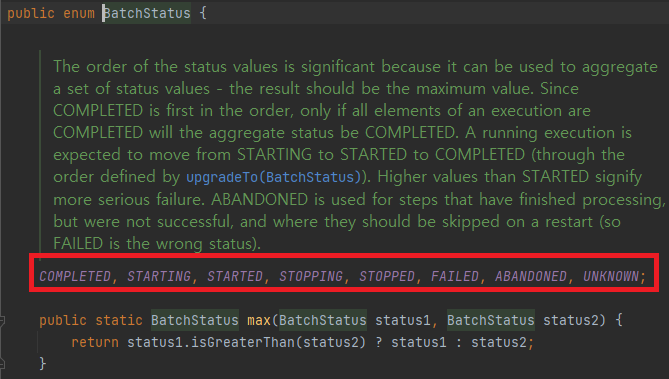669x379 pixels.
Task: Select the STARTING enum constant
Action: (x=159, y=276)
